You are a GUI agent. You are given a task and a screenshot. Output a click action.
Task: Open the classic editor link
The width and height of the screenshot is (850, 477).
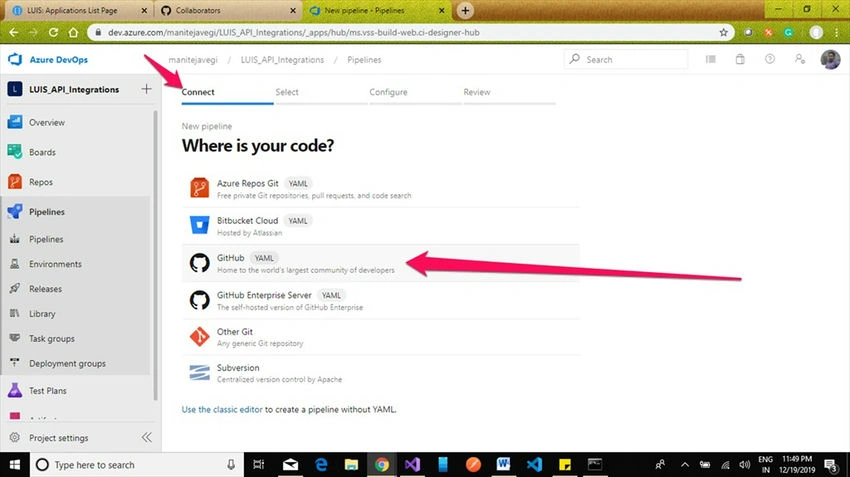click(x=222, y=410)
